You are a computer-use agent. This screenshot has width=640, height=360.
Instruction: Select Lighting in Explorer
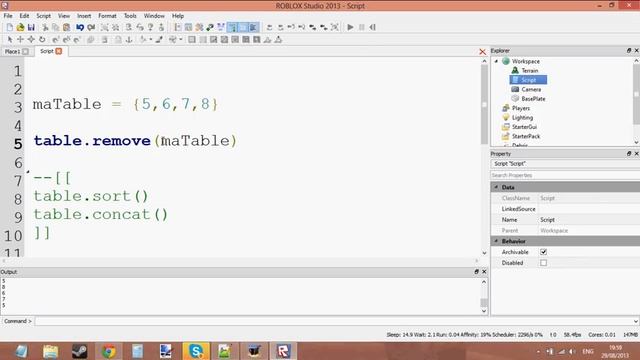(x=522, y=118)
